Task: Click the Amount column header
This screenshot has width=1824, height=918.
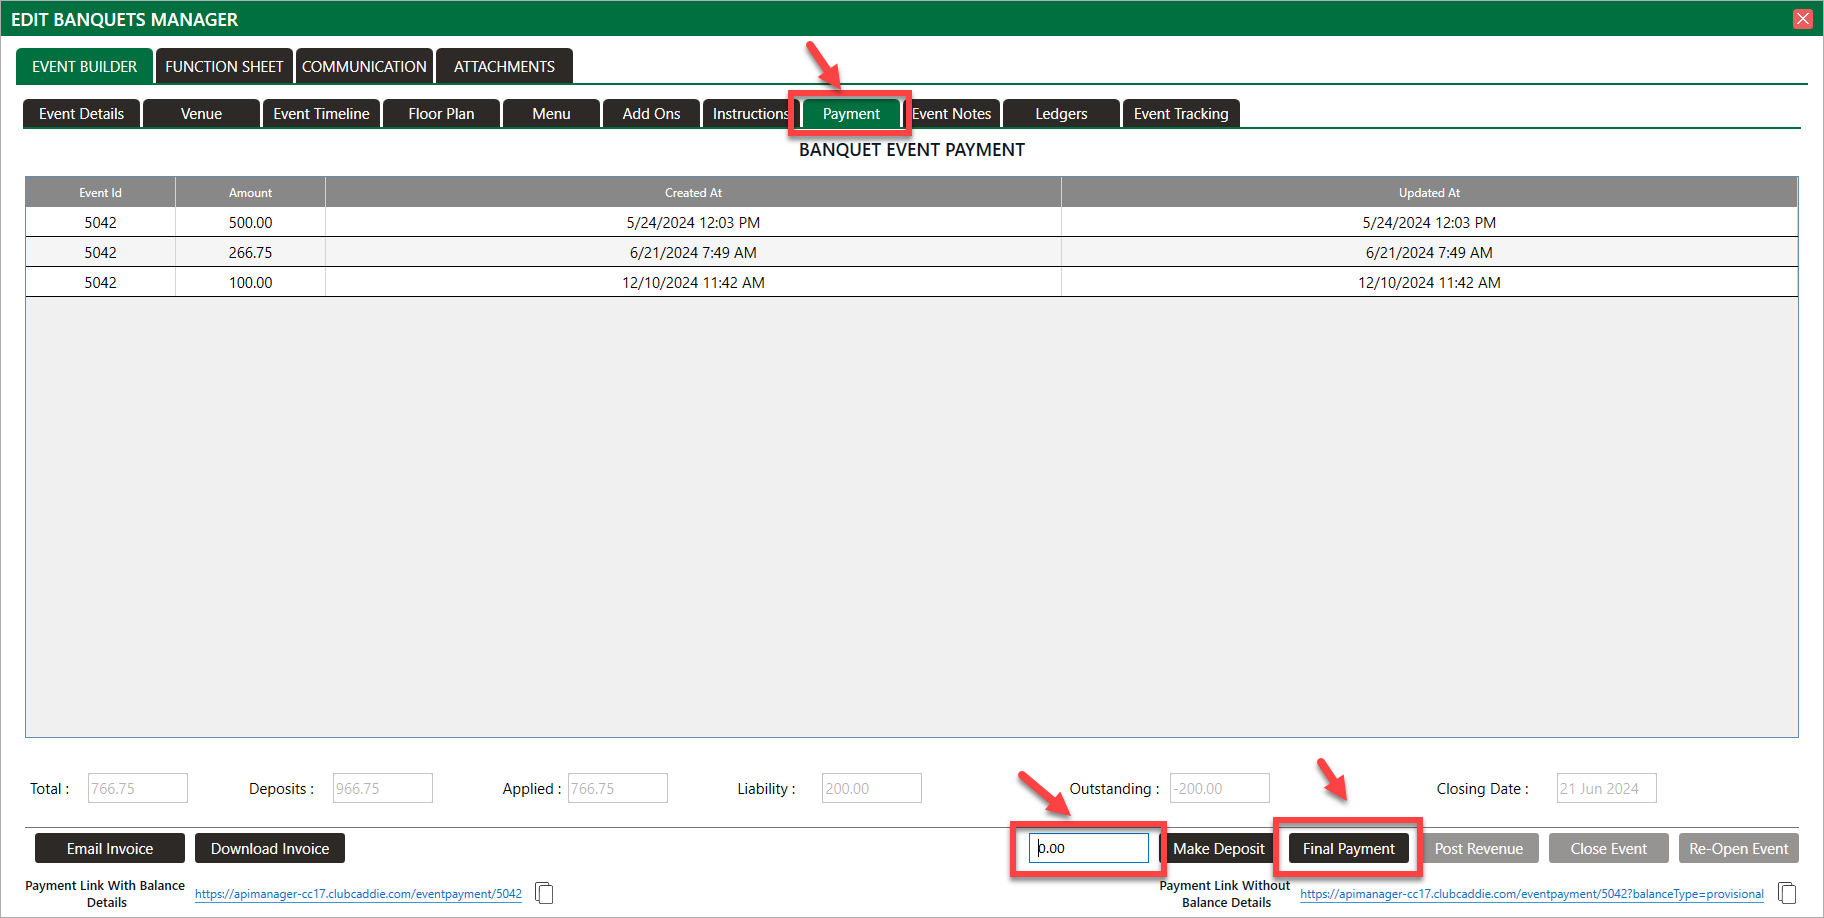Action: click(250, 193)
